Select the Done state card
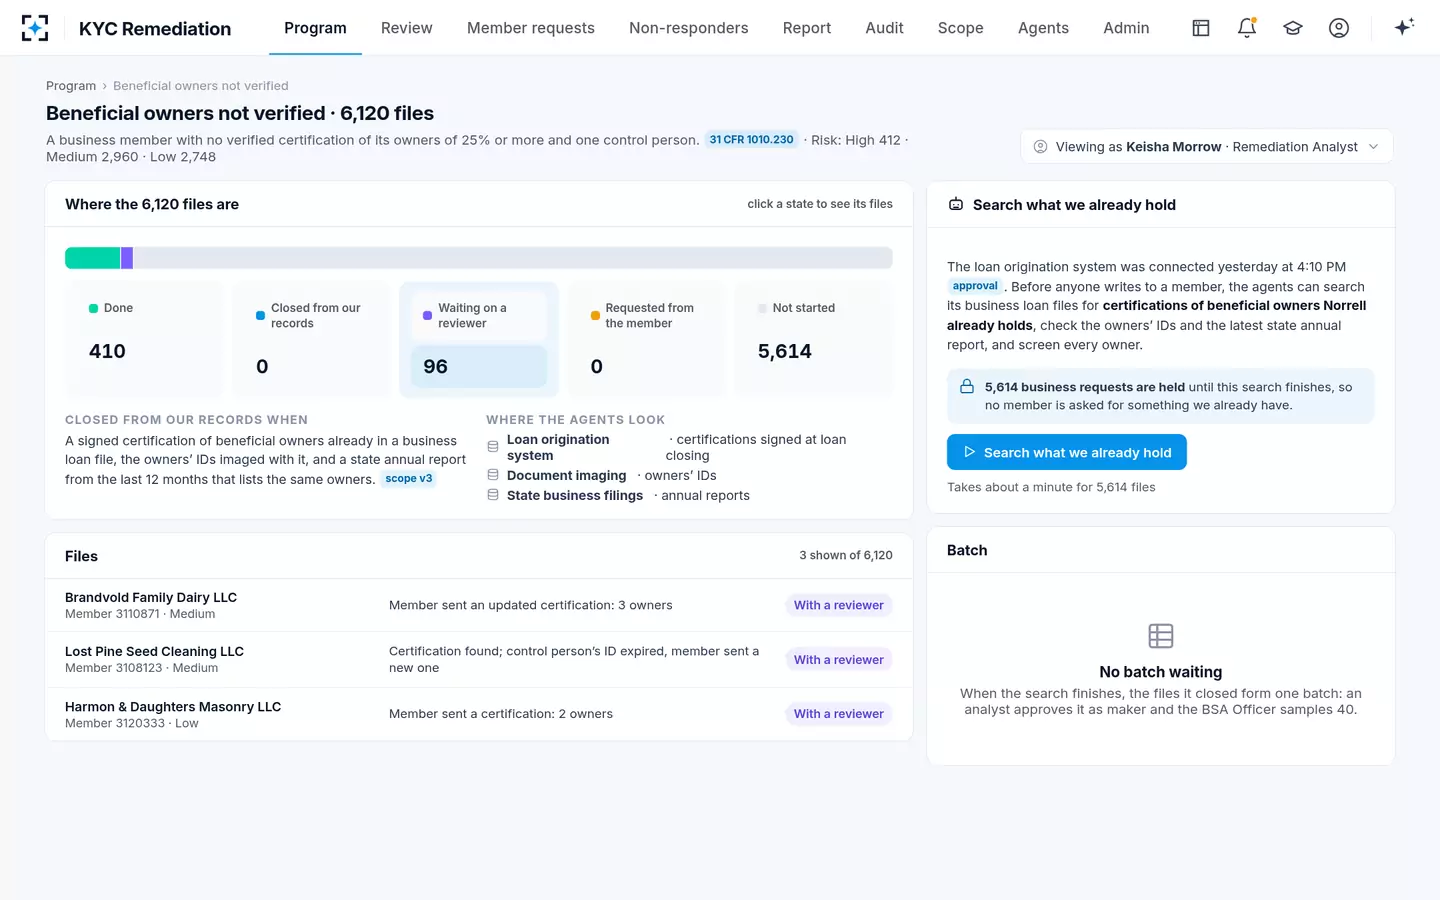The image size is (1440, 900). [144, 340]
